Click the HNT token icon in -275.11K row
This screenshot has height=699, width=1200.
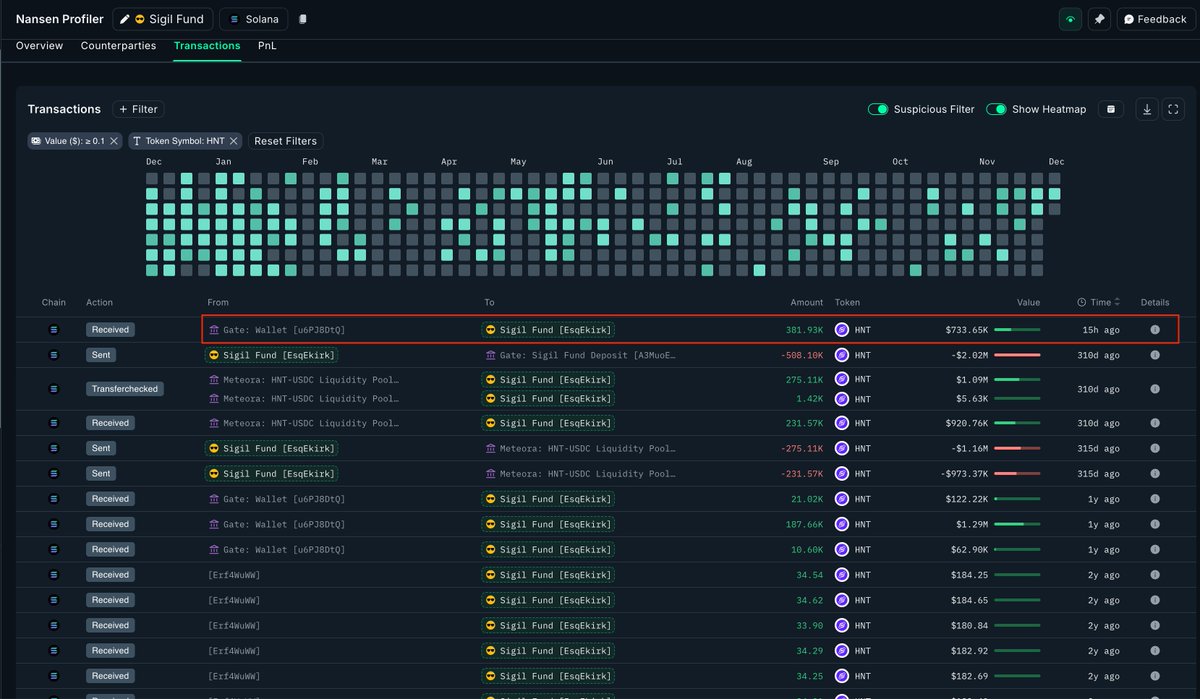coord(842,449)
